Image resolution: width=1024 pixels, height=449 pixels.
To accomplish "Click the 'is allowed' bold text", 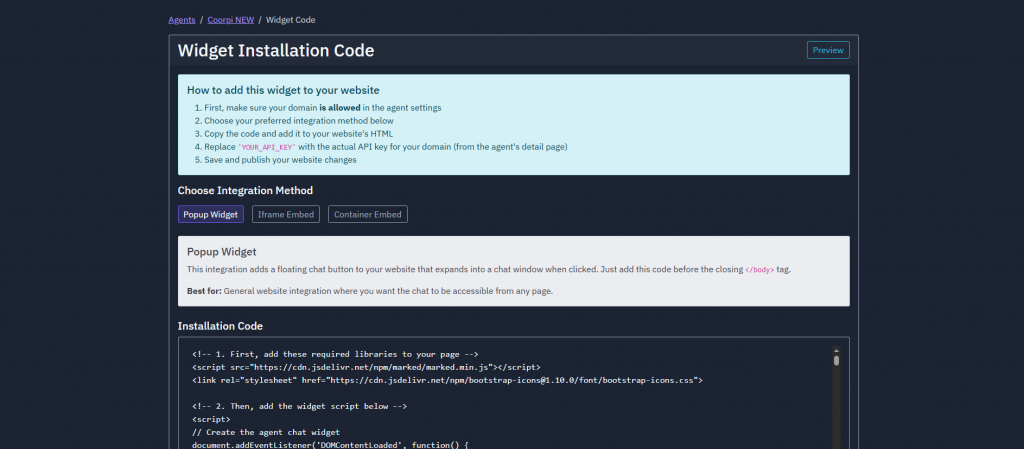I will [x=340, y=108].
